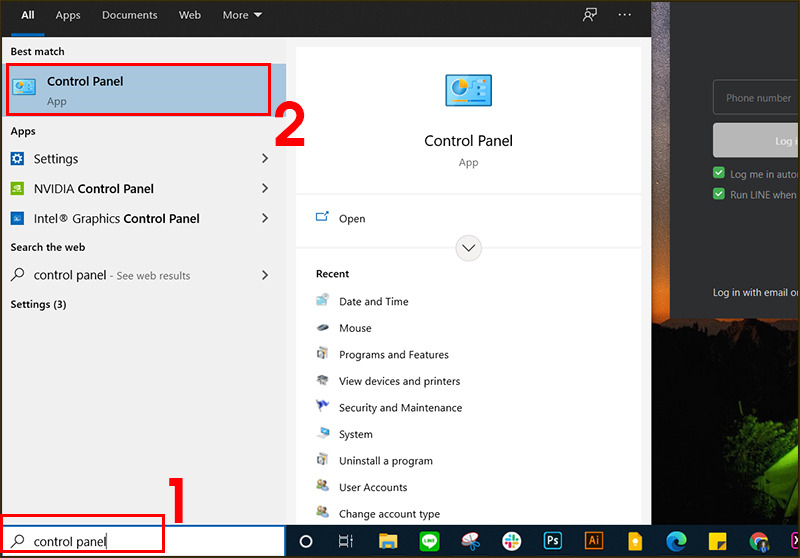Open Sticky Notes from the taskbar
The width and height of the screenshot is (800, 558).
click(717, 541)
